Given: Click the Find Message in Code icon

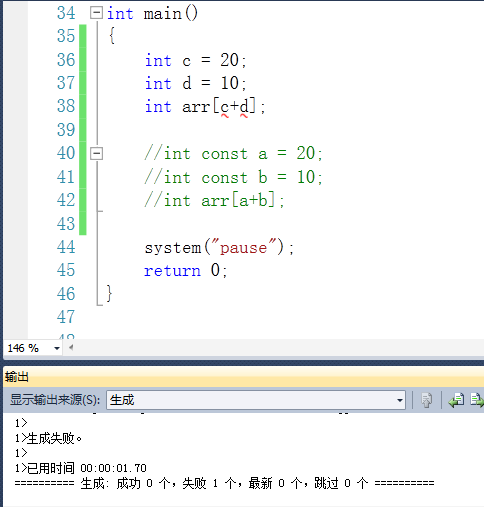Looking at the screenshot, I should 426,400.
